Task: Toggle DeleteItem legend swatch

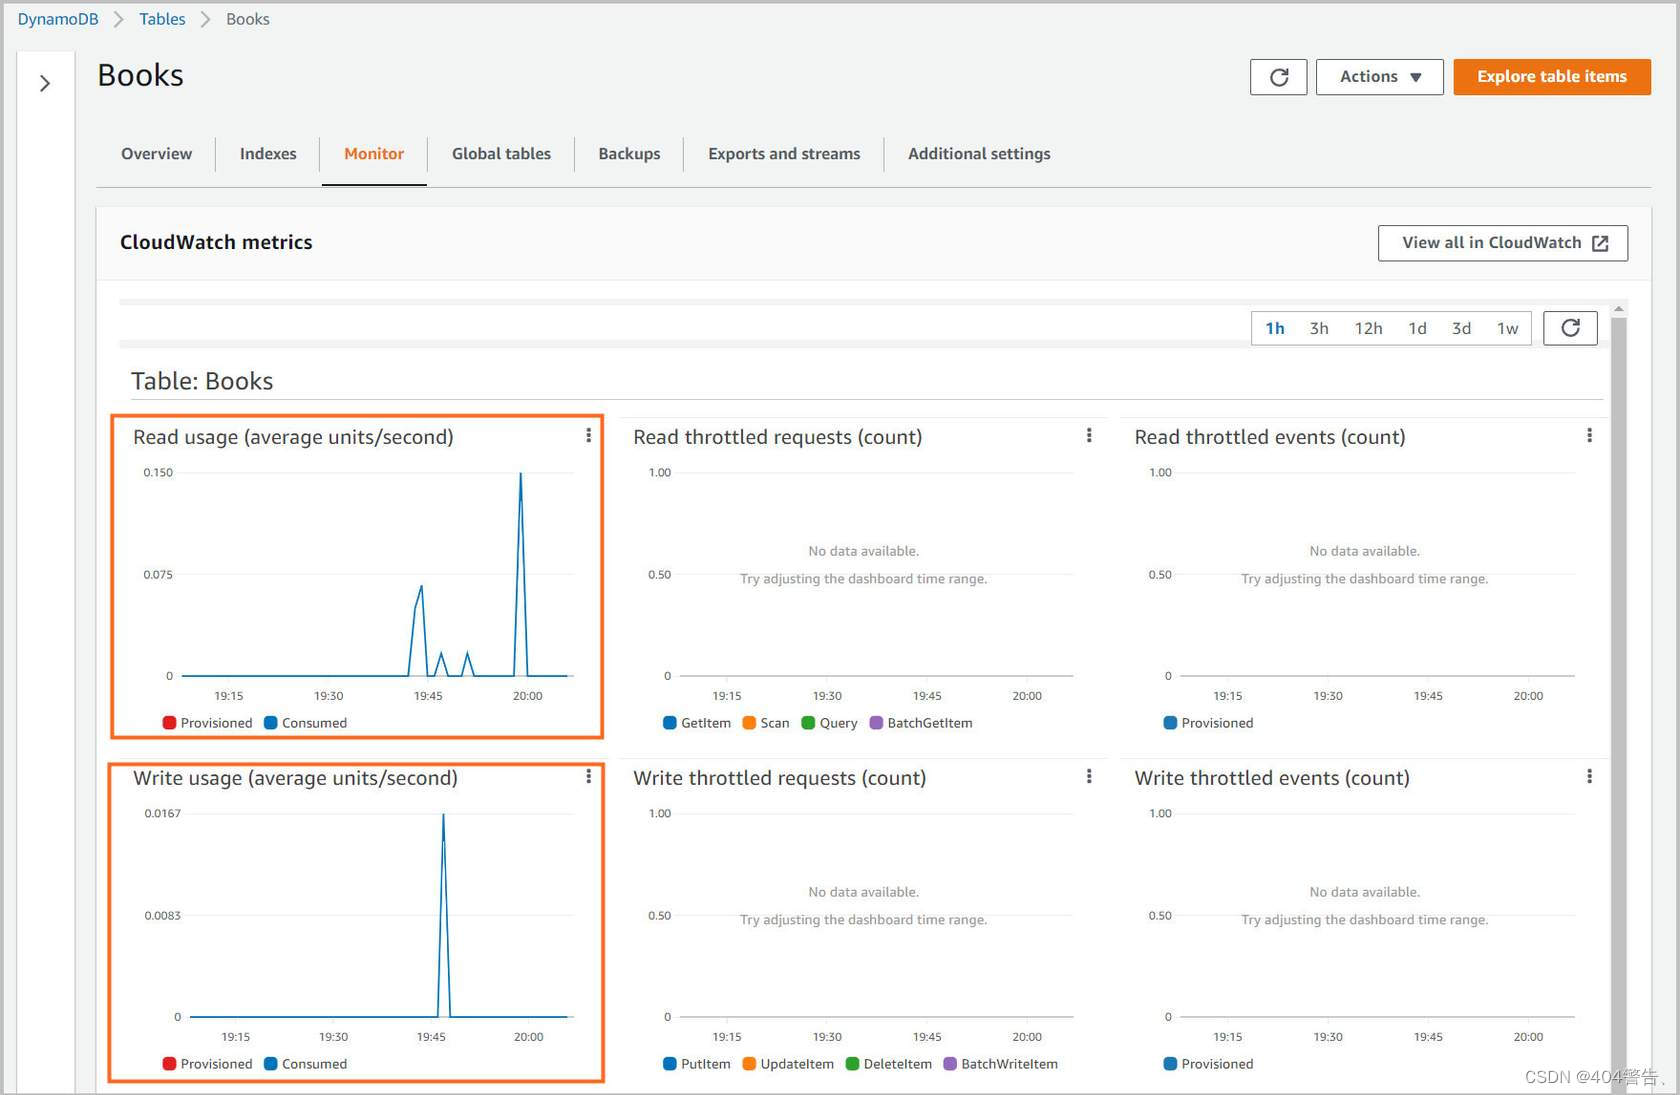Action: point(852,1064)
